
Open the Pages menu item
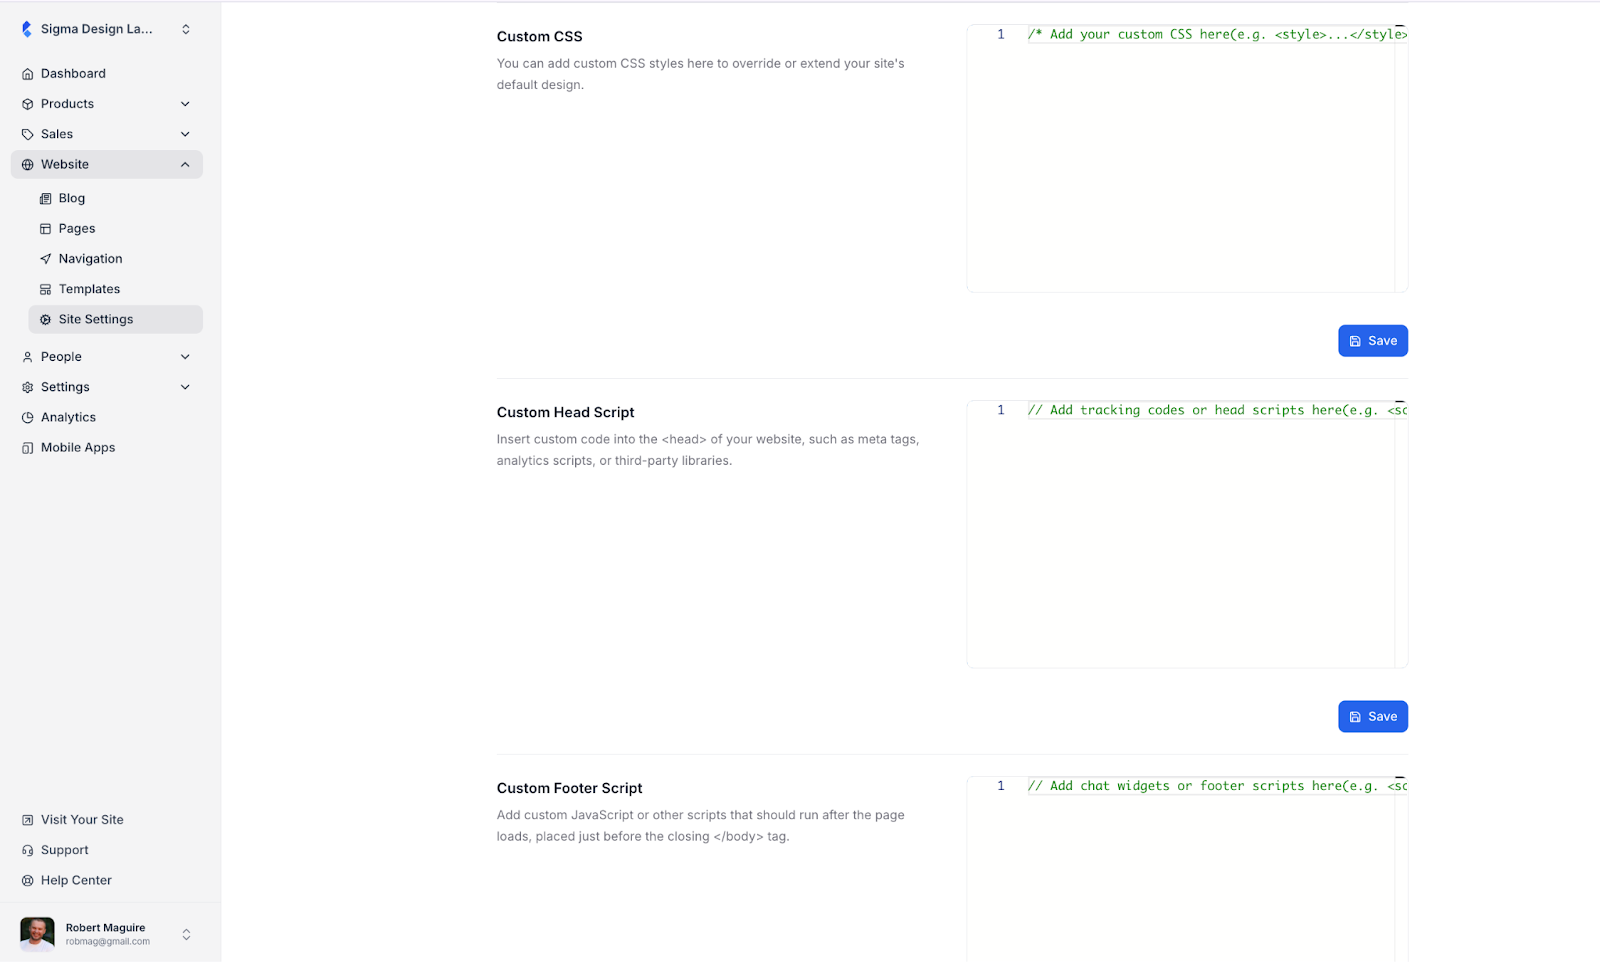(x=77, y=229)
